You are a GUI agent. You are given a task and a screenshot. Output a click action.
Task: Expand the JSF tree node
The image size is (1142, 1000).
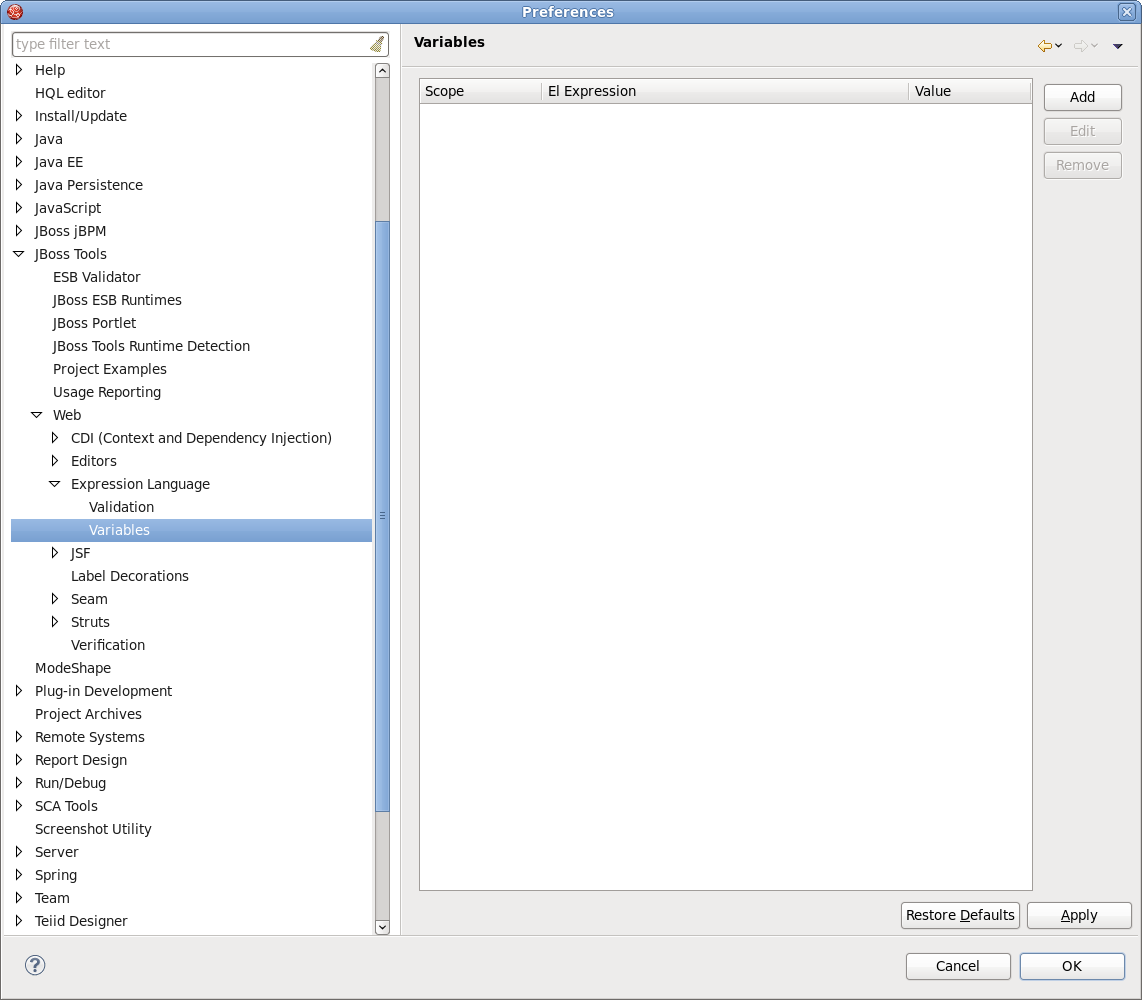pyautogui.click(x=55, y=553)
